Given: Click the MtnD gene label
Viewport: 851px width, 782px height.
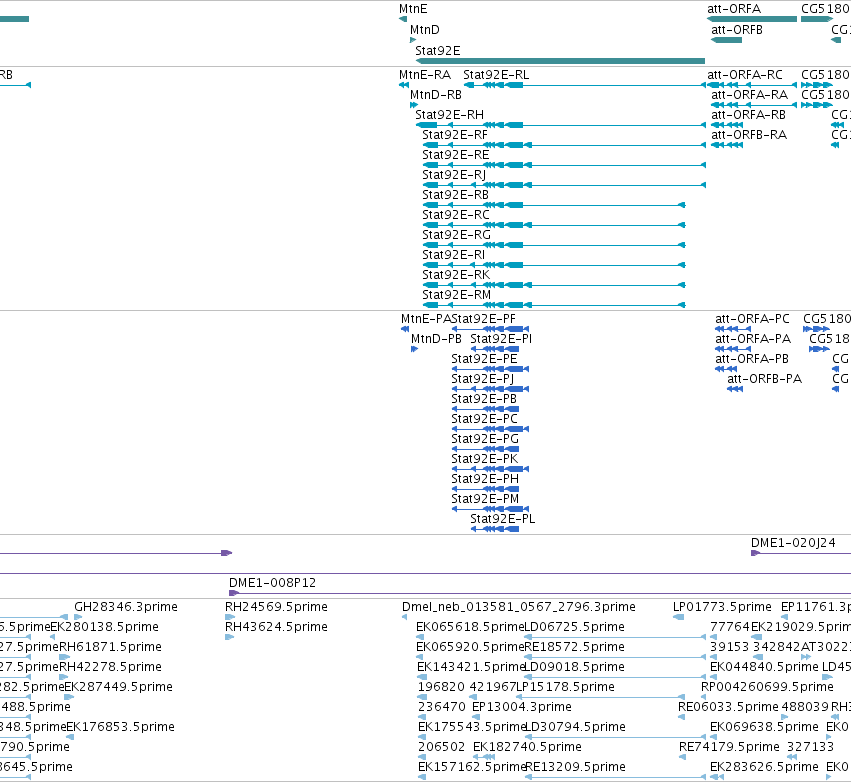Looking at the screenshot, I should (424, 30).
